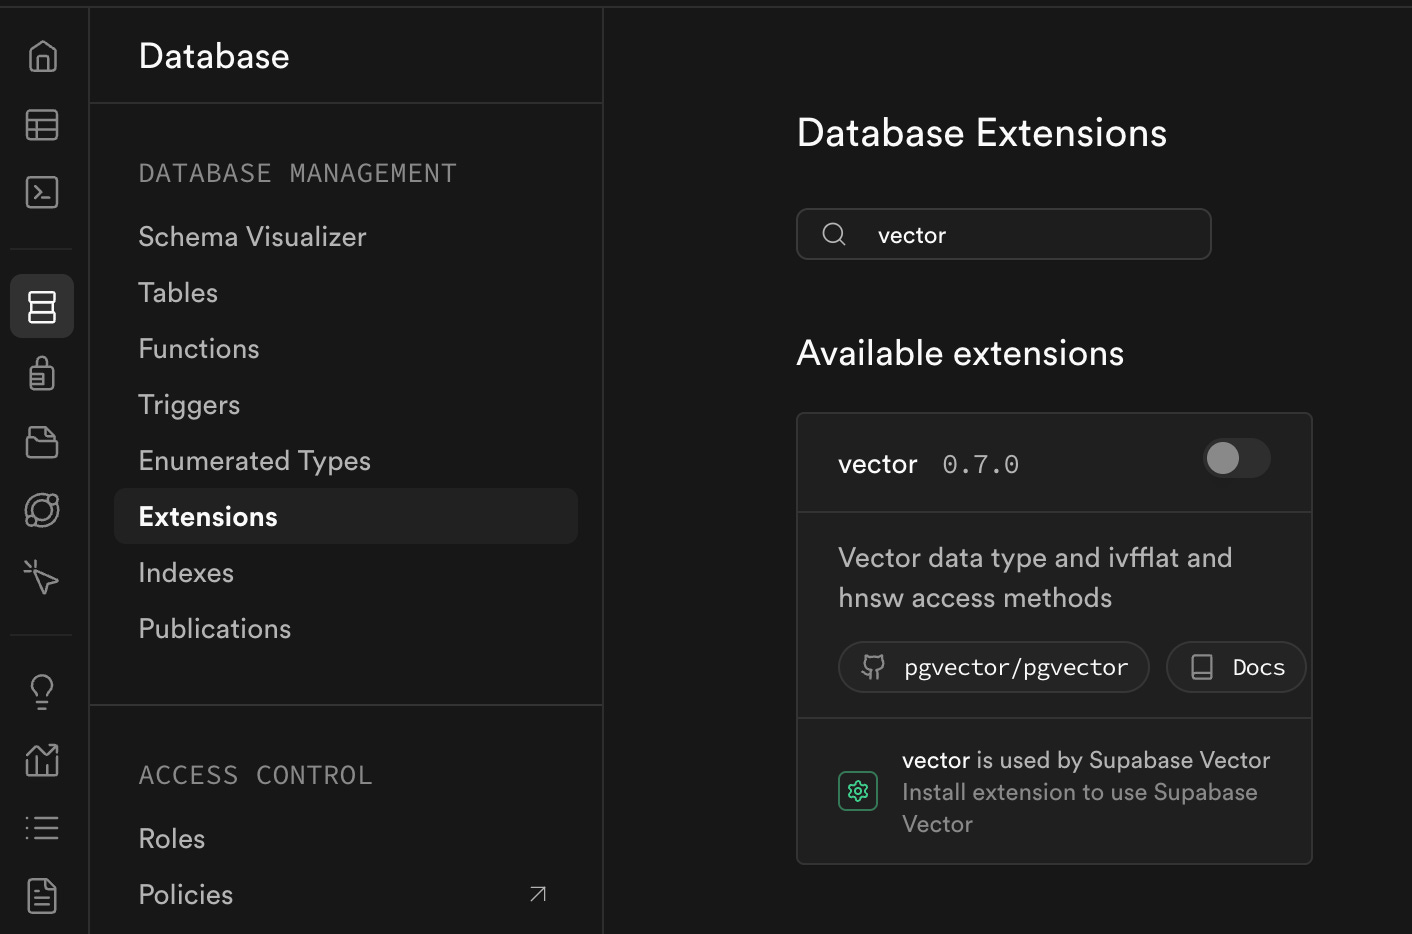This screenshot has width=1412, height=934.
Task: Open the Reports section
Action: tap(42, 760)
